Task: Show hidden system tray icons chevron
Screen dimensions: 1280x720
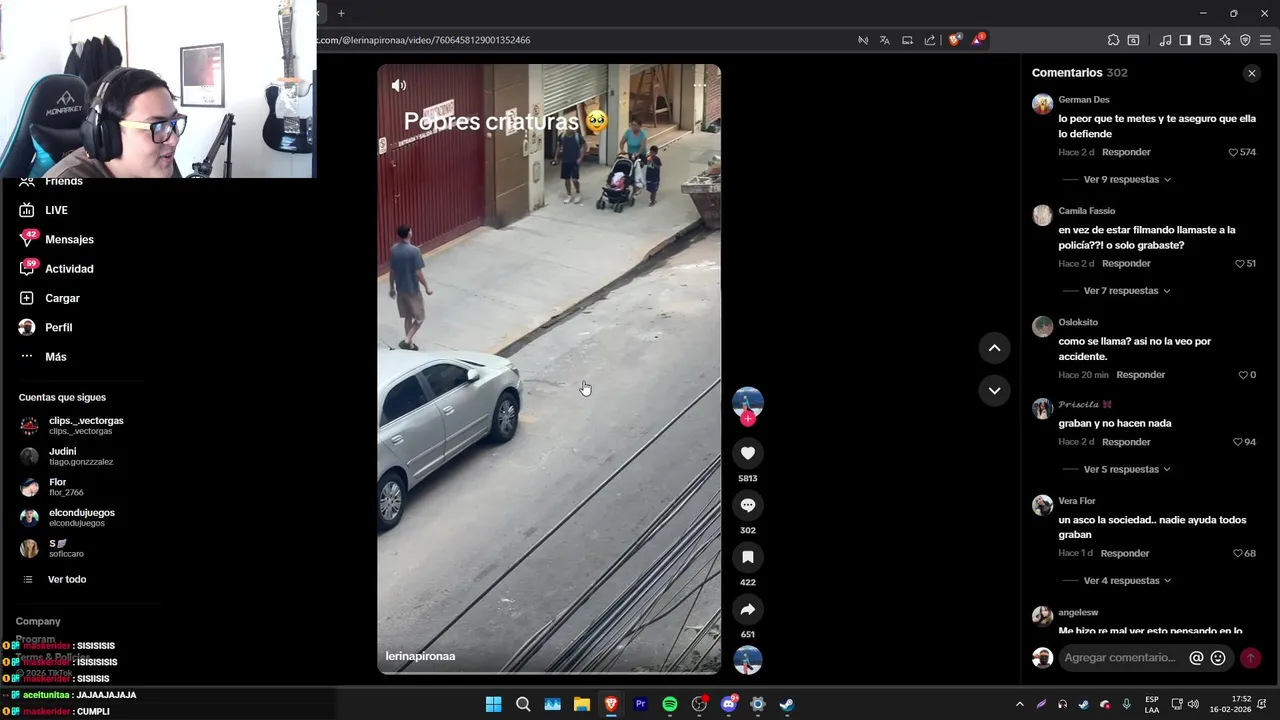Action: (x=1020, y=704)
